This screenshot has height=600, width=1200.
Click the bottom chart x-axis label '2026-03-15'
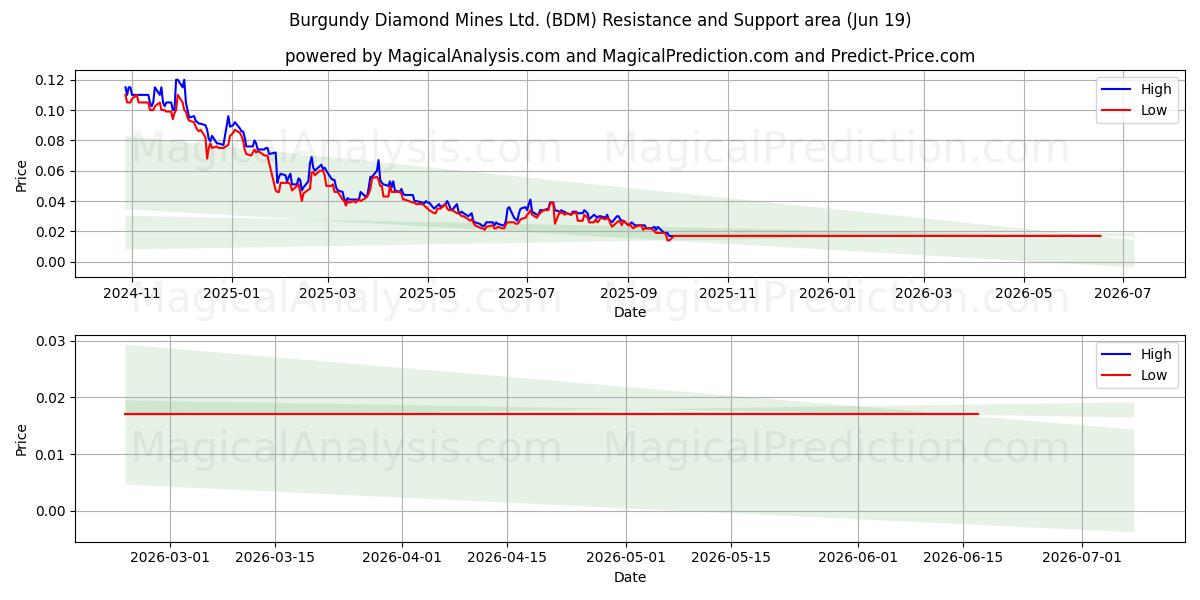point(276,560)
